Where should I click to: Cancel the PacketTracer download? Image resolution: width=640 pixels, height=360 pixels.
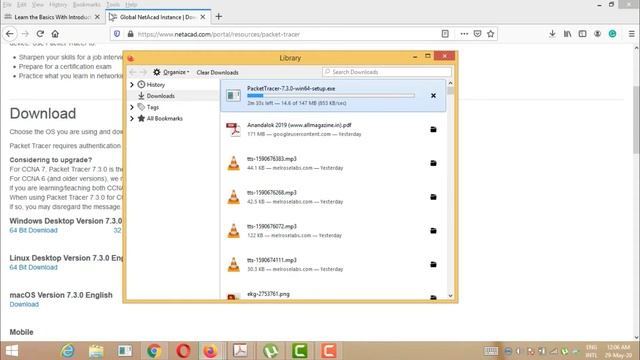[433, 96]
